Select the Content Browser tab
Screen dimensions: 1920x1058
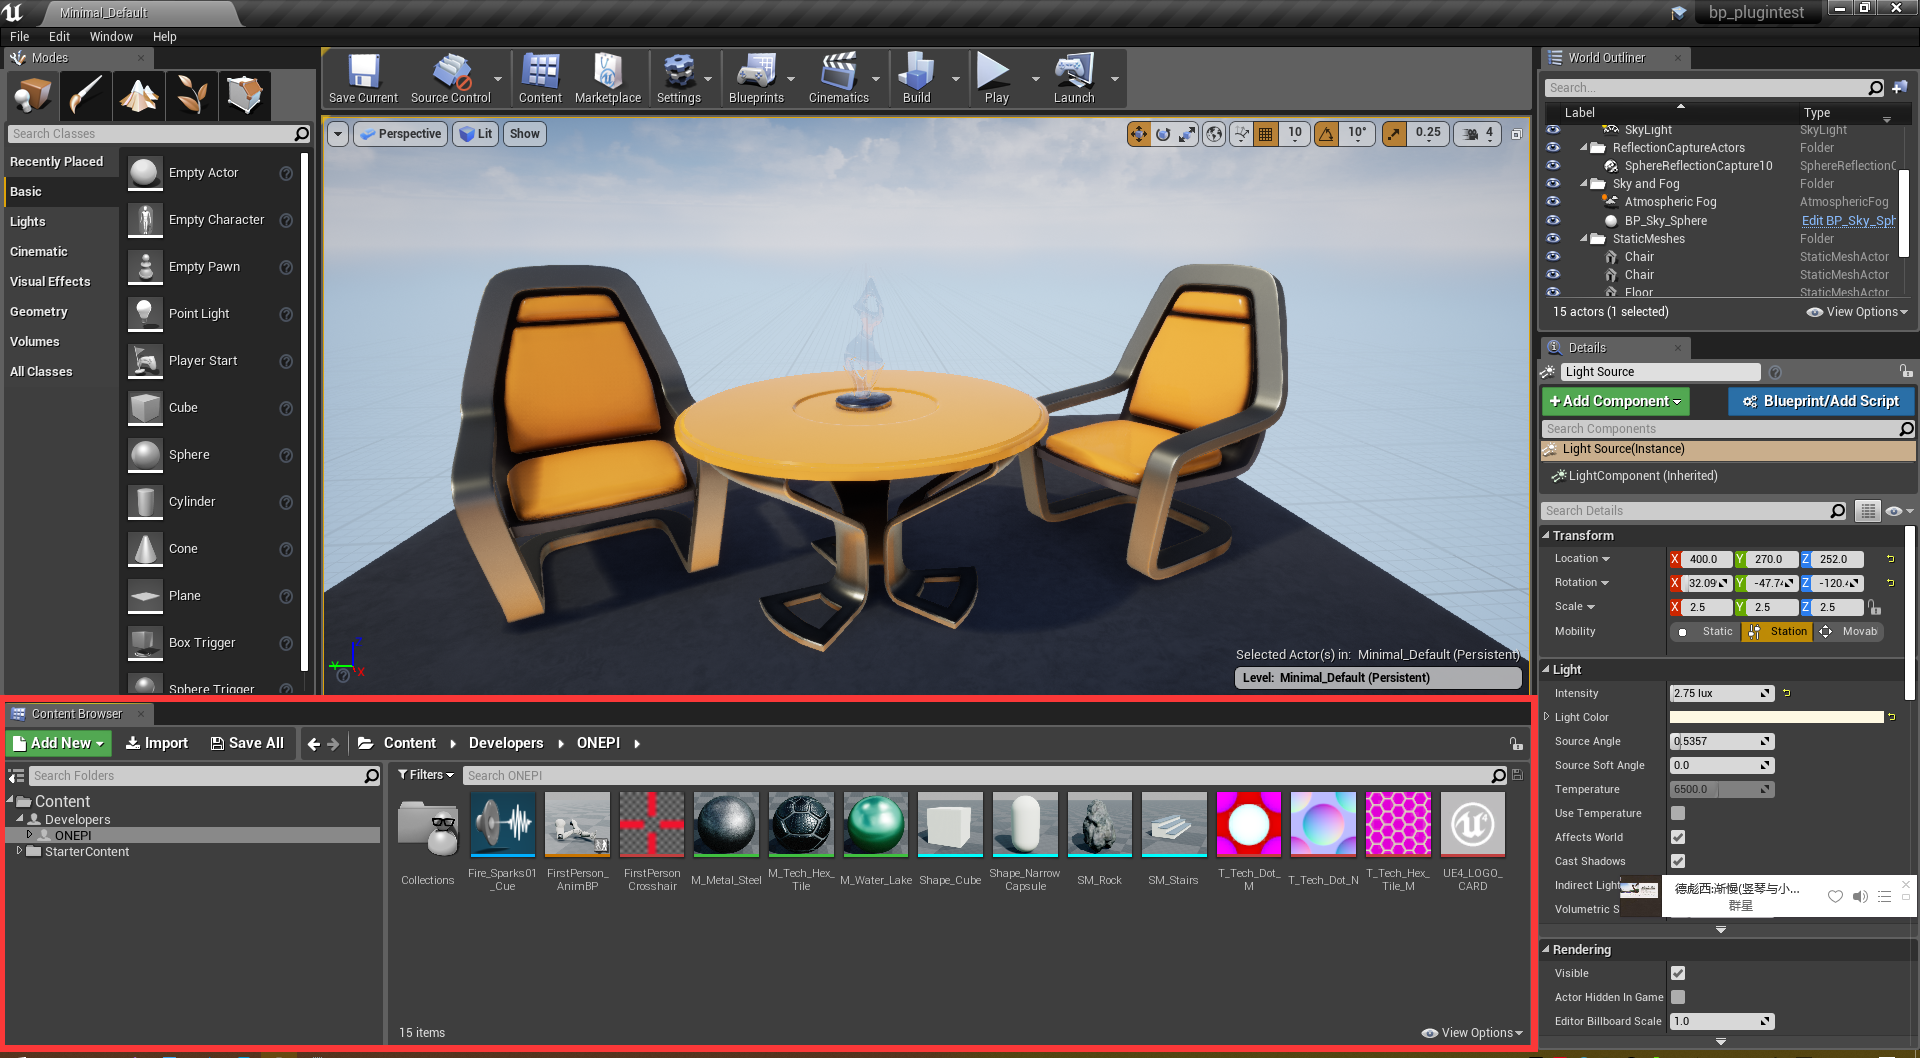pyautogui.click(x=79, y=713)
